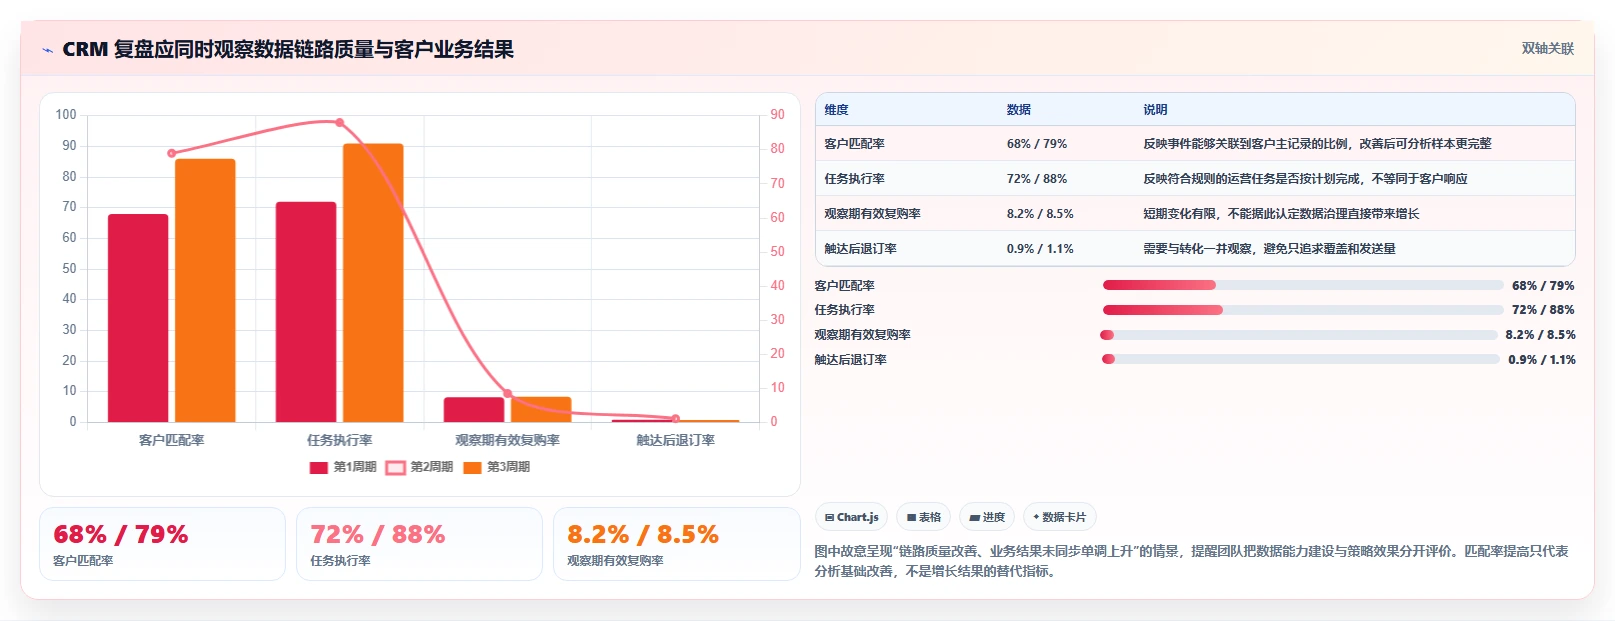Click the red 任务执行率 第1周期 bar
The height and width of the screenshot is (621, 1615).
pyautogui.click(x=306, y=312)
